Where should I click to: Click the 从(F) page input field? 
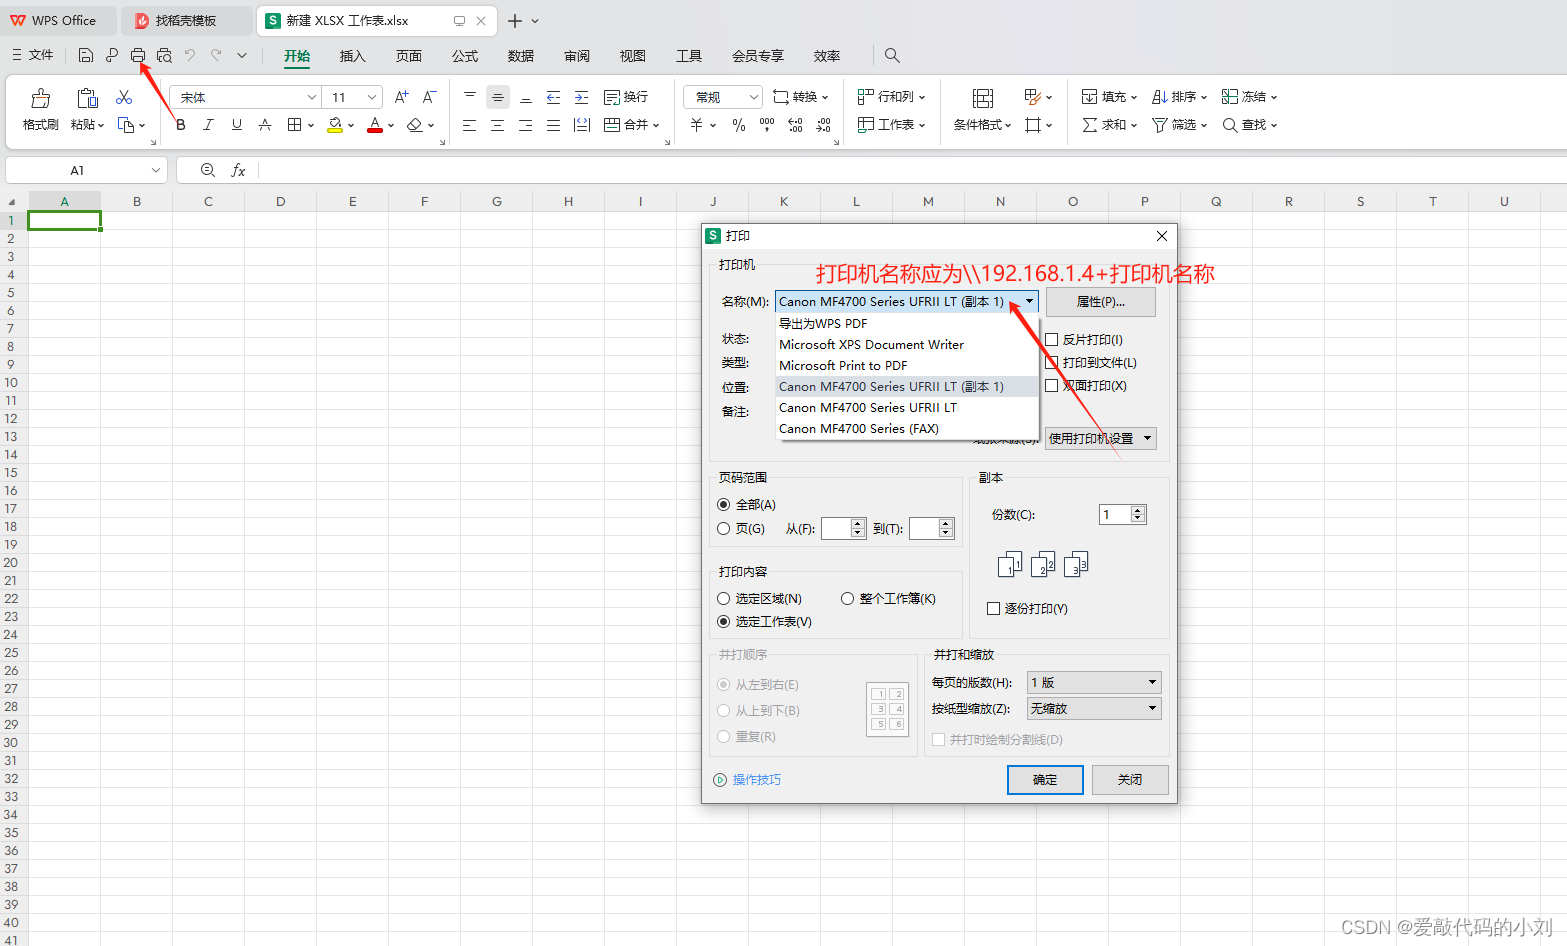[836, 528]
